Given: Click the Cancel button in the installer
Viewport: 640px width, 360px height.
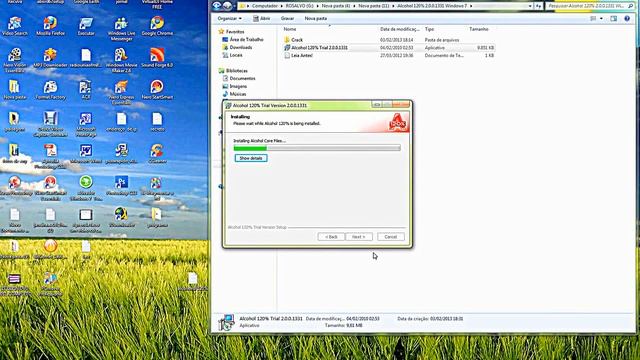Looking at the screenshot, I should pyautogui.click(x=391, y=237).
